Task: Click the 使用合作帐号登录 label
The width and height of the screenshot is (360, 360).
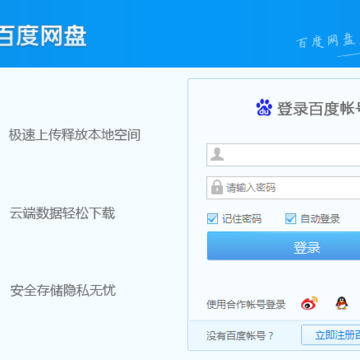Action: tap(246, 304)
